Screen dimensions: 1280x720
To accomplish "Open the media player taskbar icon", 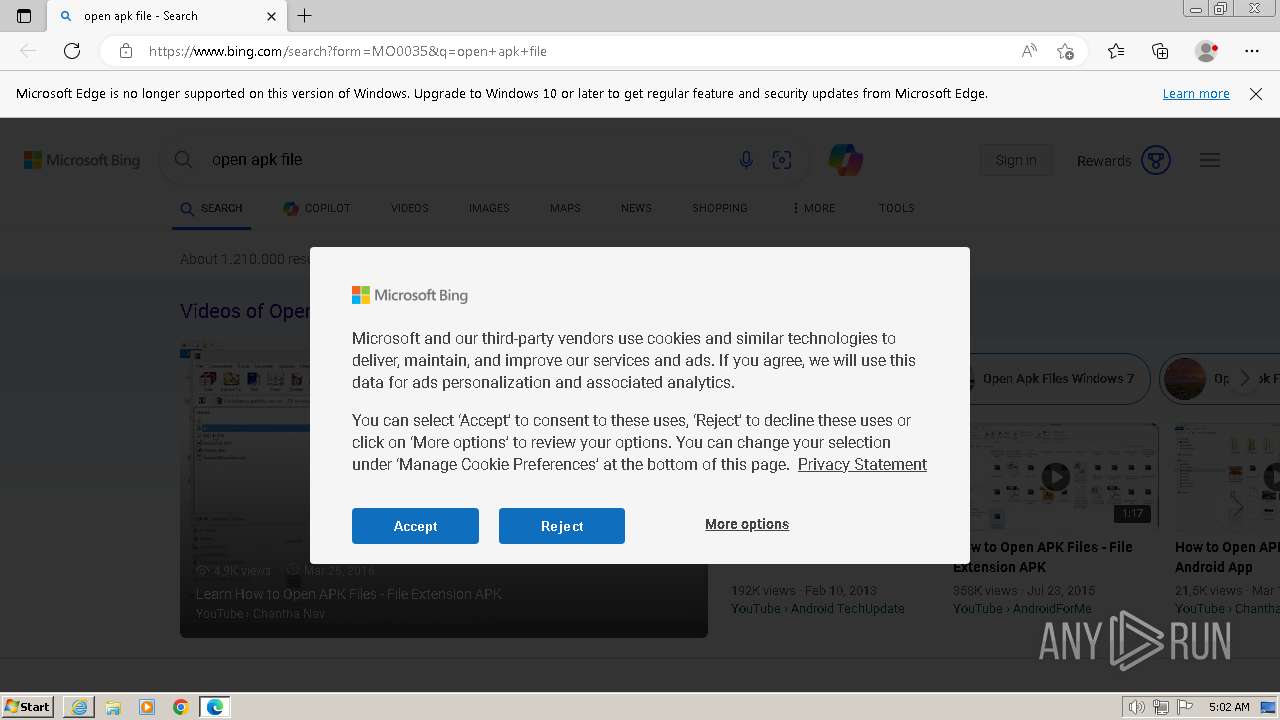I will [147, 707].
